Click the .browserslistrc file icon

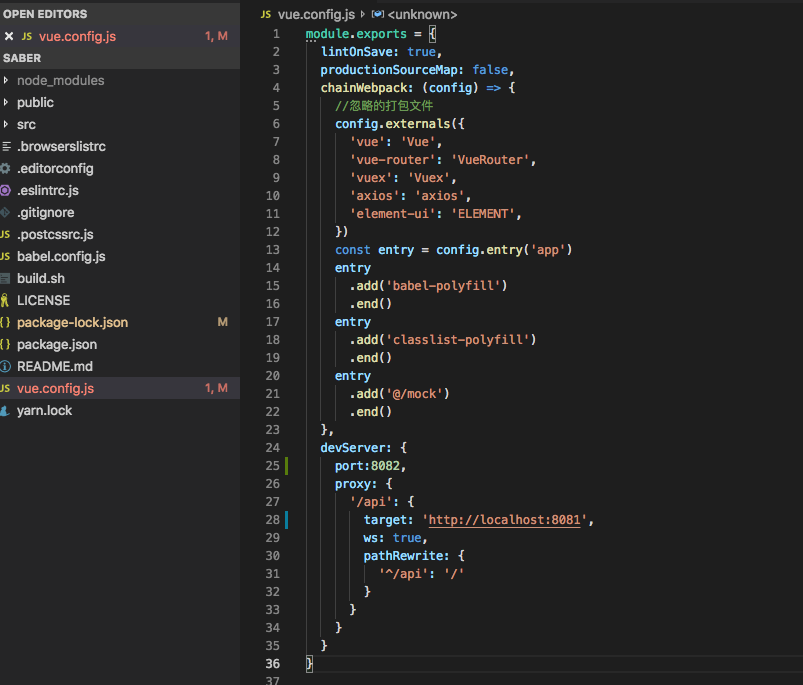pyautogui.click(x=6, y=146)
